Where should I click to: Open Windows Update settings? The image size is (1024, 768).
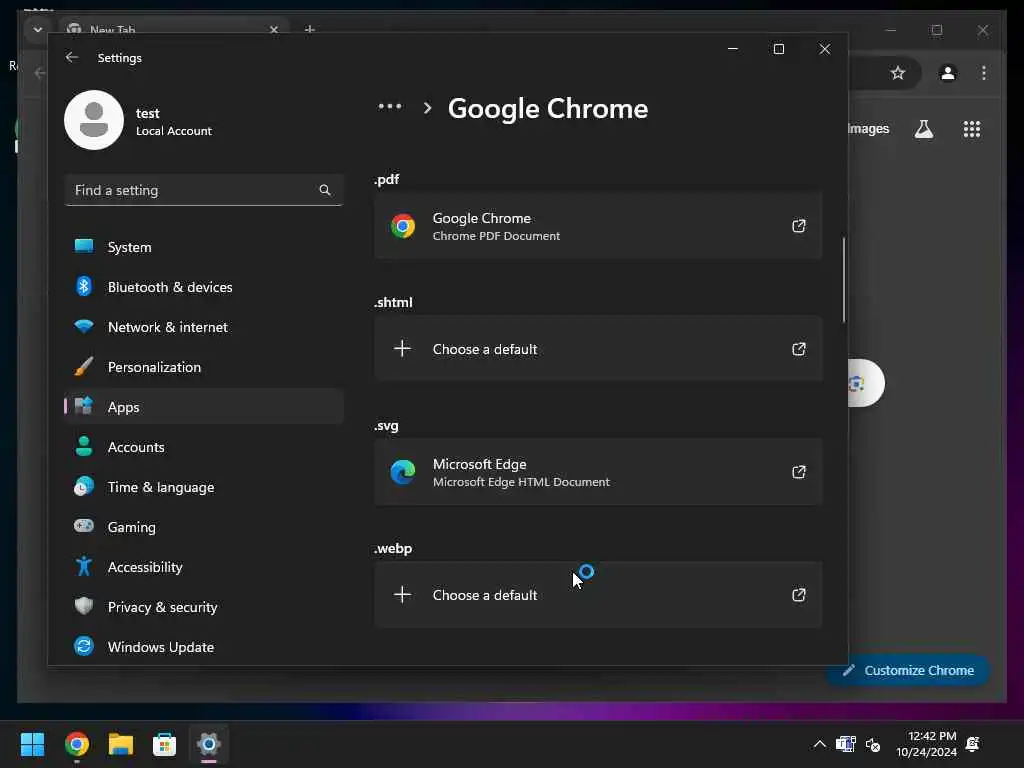tap(204, 647)
